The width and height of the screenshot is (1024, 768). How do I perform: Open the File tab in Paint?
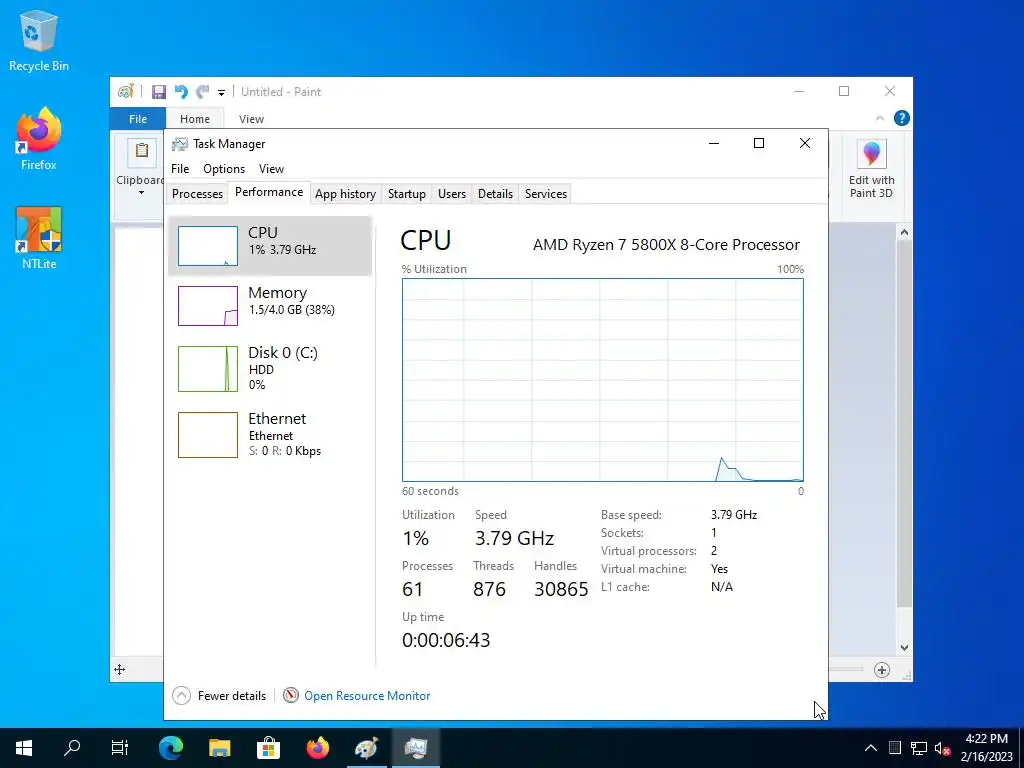pos(138,119)
